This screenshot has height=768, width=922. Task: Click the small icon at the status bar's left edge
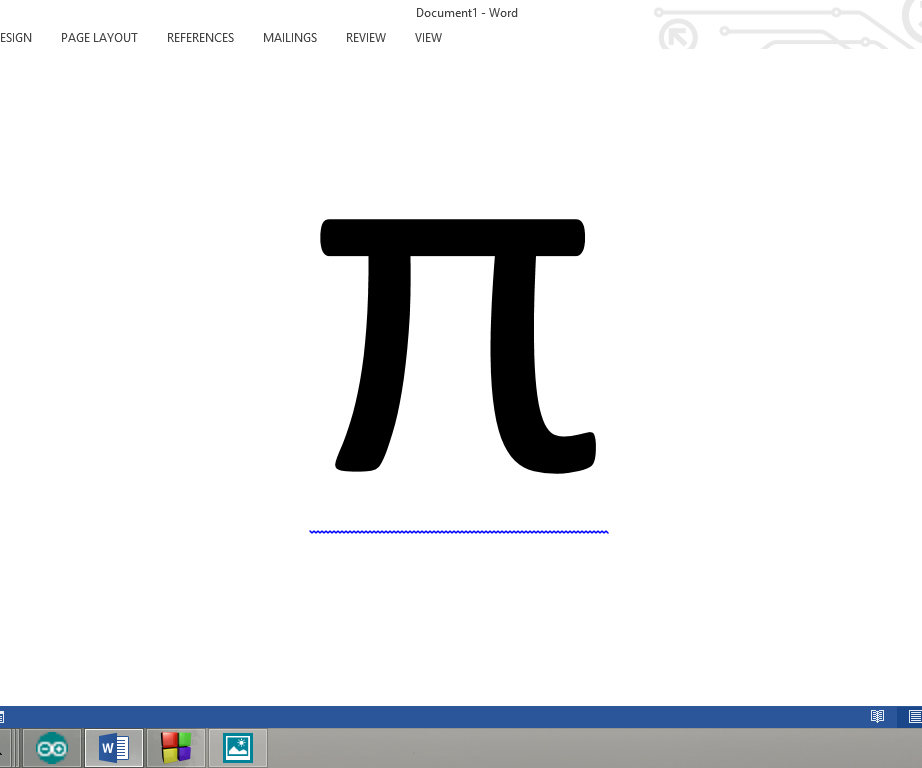(4, 716)
